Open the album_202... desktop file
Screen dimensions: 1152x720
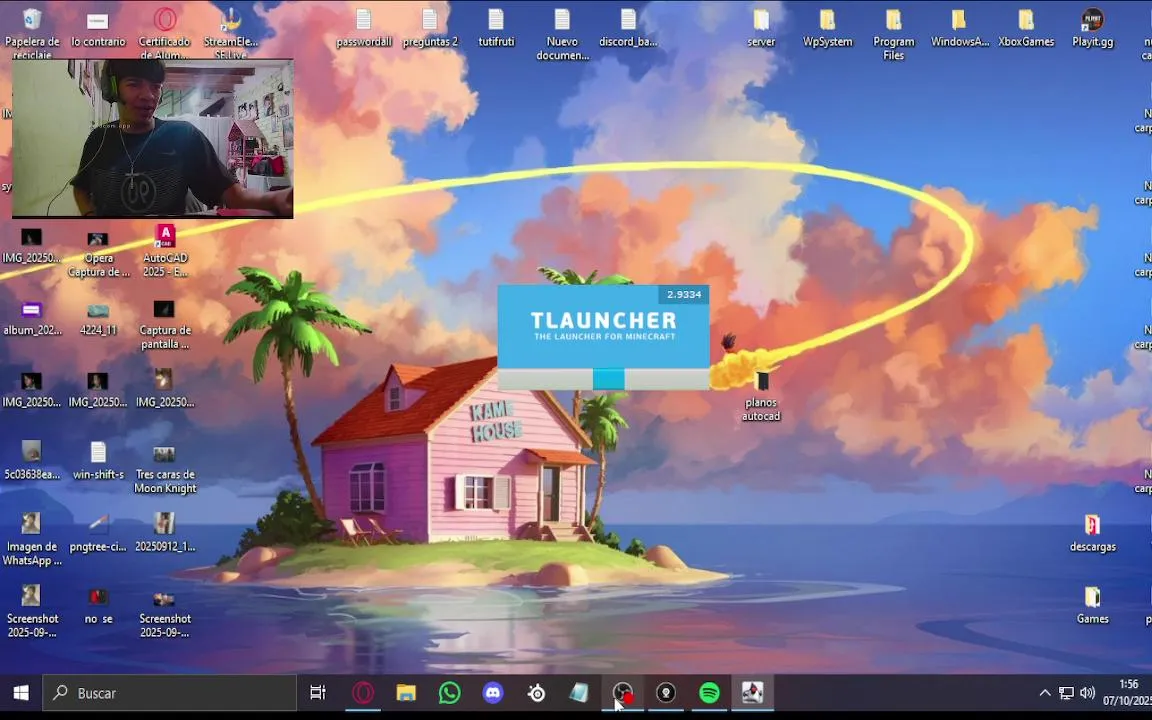pos(32,318)
